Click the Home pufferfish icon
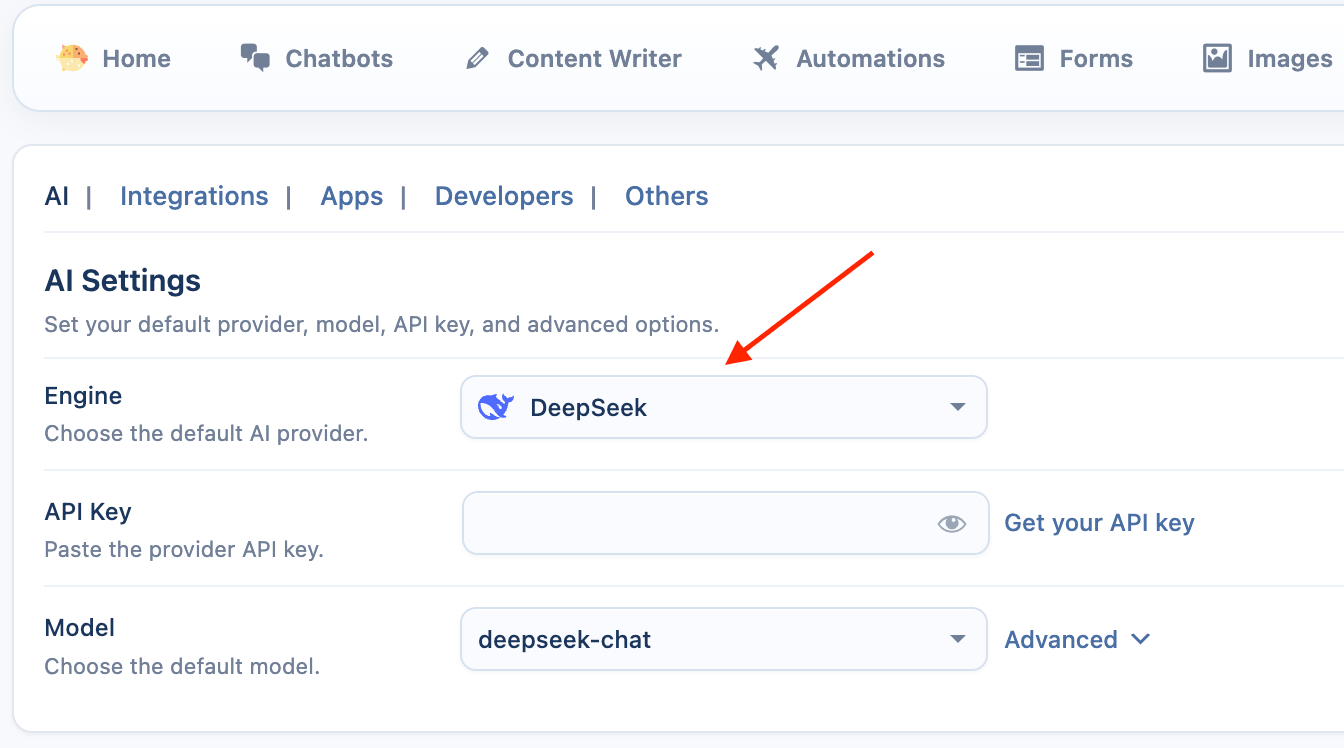This screenshot has width=1344, height=748. pos(72,58)
